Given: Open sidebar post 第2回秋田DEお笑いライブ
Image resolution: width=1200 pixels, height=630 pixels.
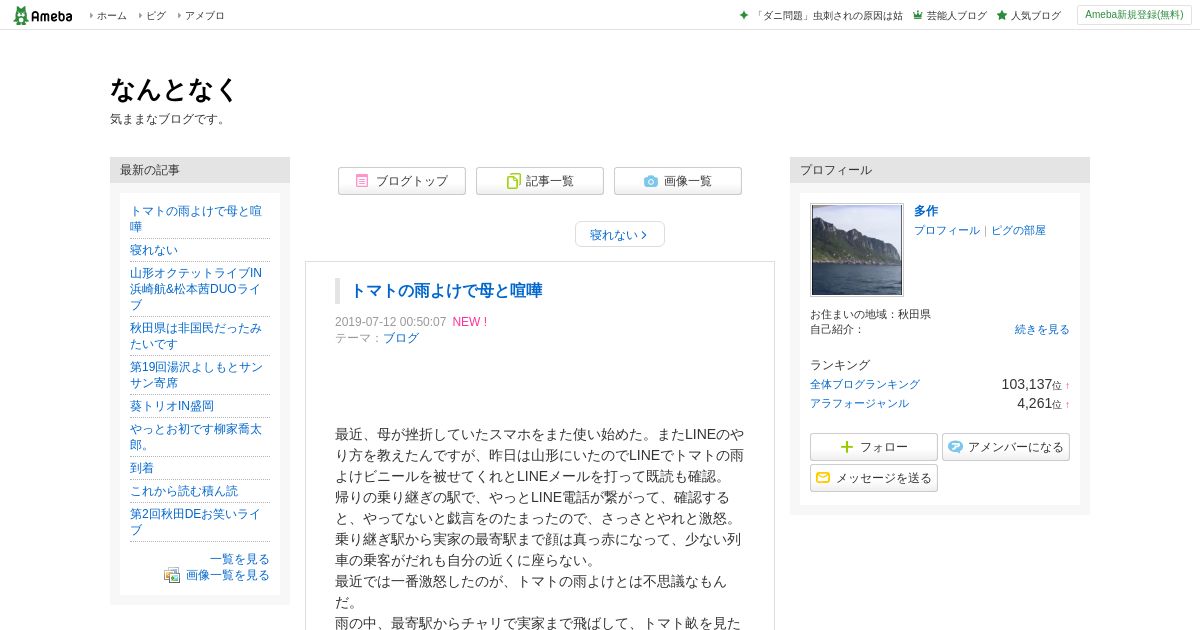Looking at the screenshot, I should 196,522.
